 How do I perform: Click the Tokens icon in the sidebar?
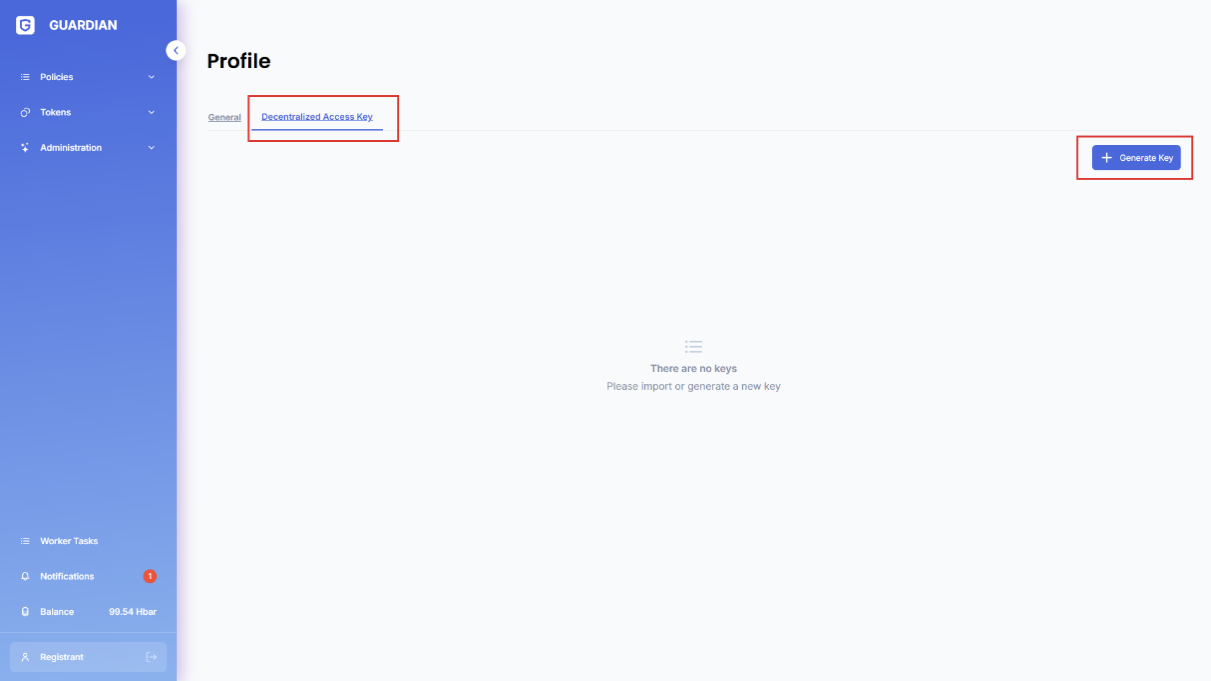pos(25,112)
